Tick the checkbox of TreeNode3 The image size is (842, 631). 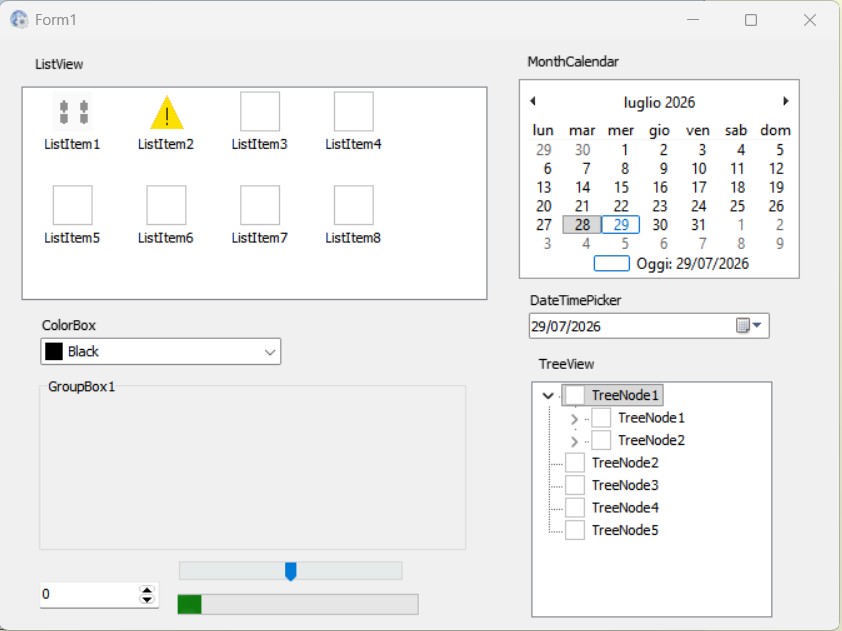(x=575, y=485)
